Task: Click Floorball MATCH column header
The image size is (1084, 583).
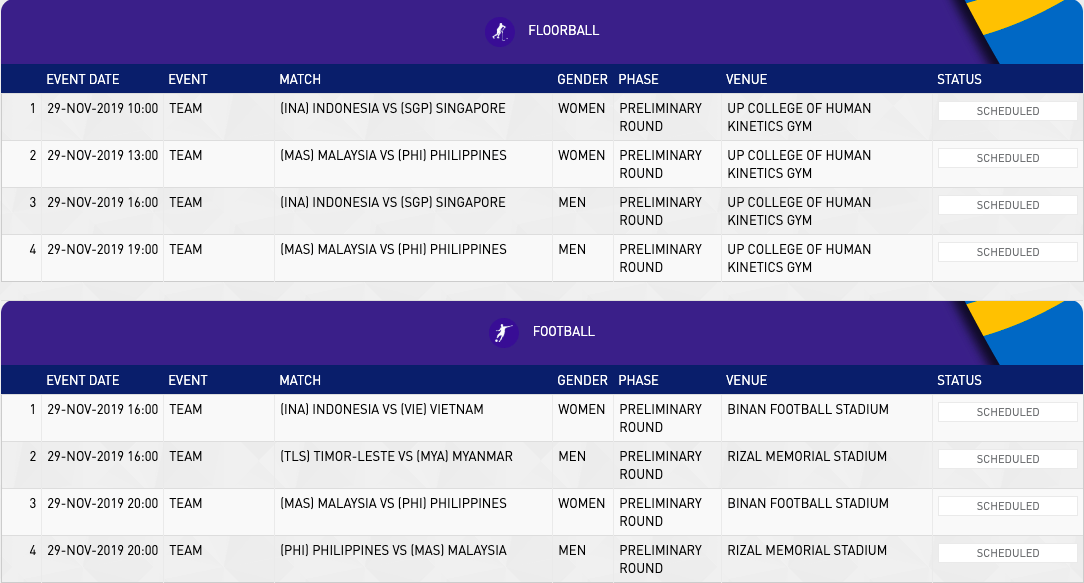Action: (x=300, y=80)
